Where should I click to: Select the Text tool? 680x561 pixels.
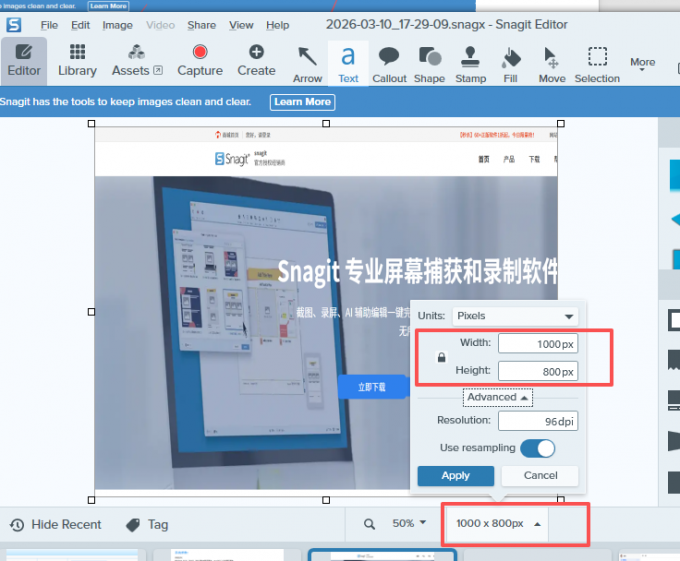(x=348, y=61)
